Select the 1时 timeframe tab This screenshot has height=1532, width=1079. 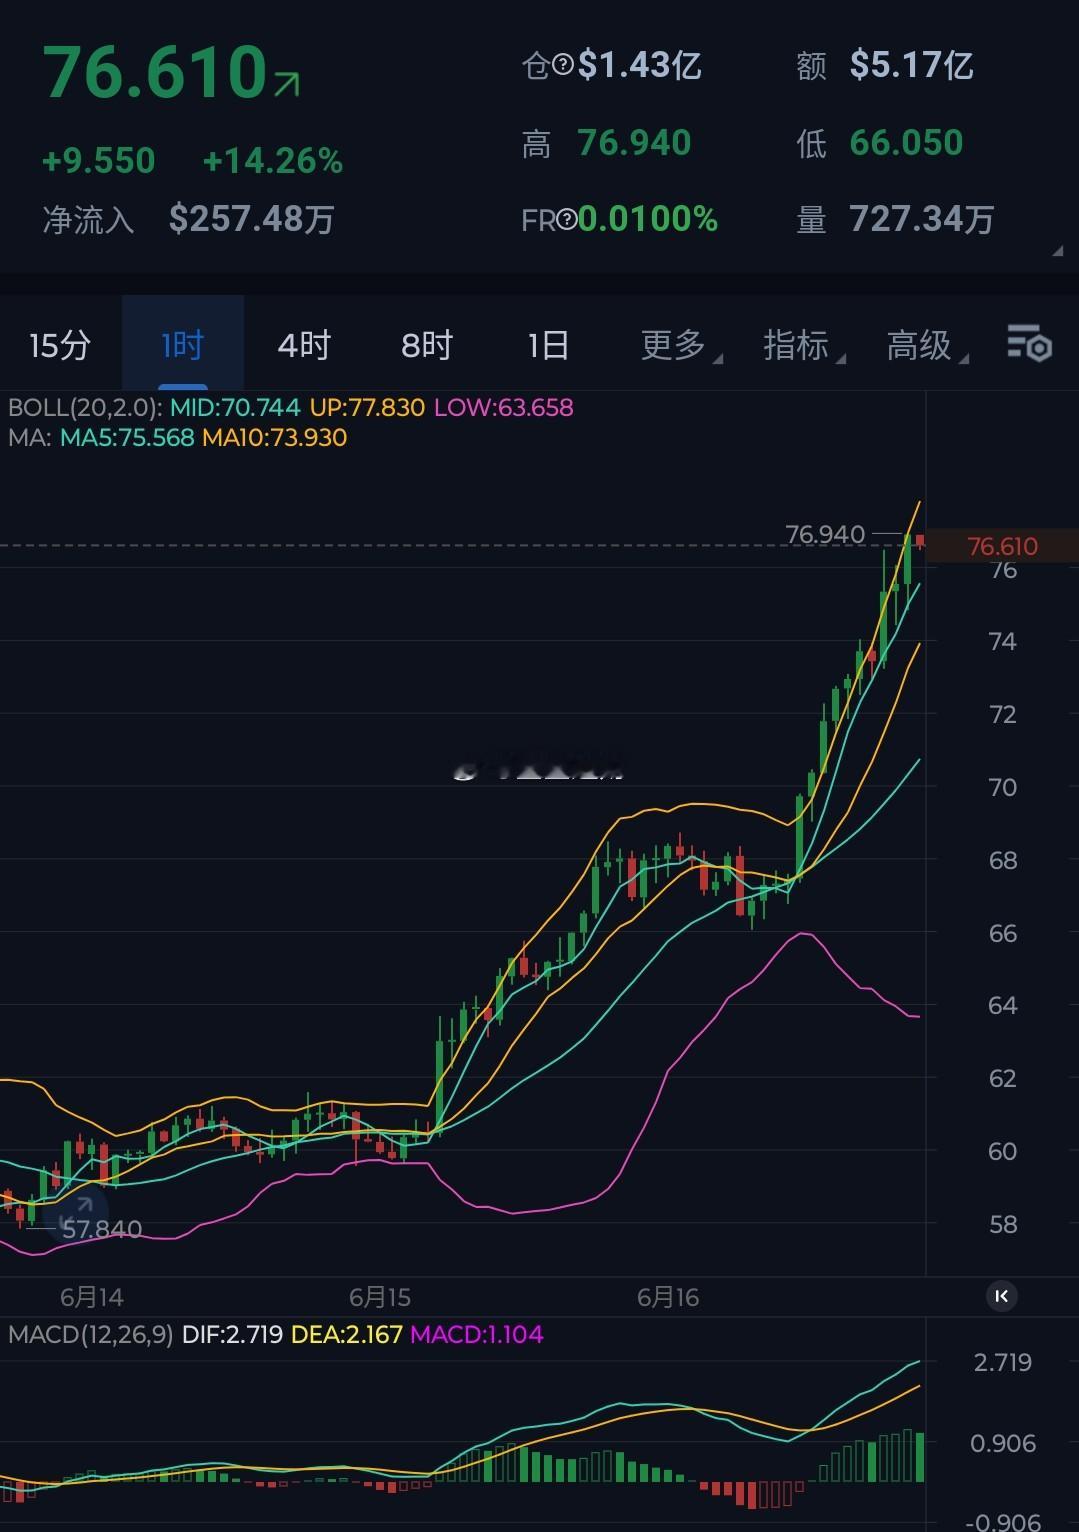[183, 345]
